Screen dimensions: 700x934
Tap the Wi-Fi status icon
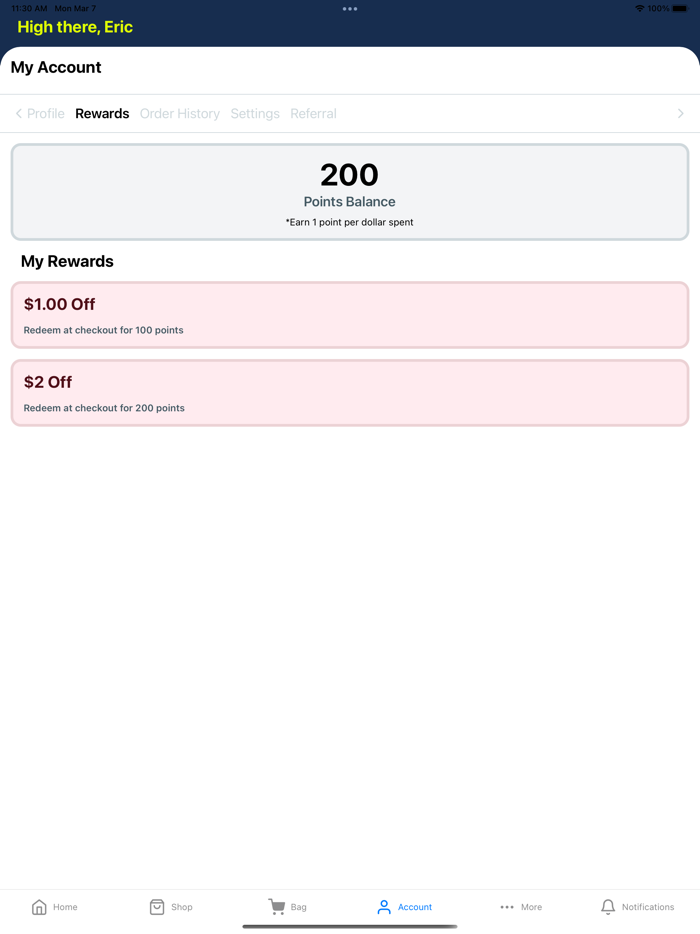[640, 8]
